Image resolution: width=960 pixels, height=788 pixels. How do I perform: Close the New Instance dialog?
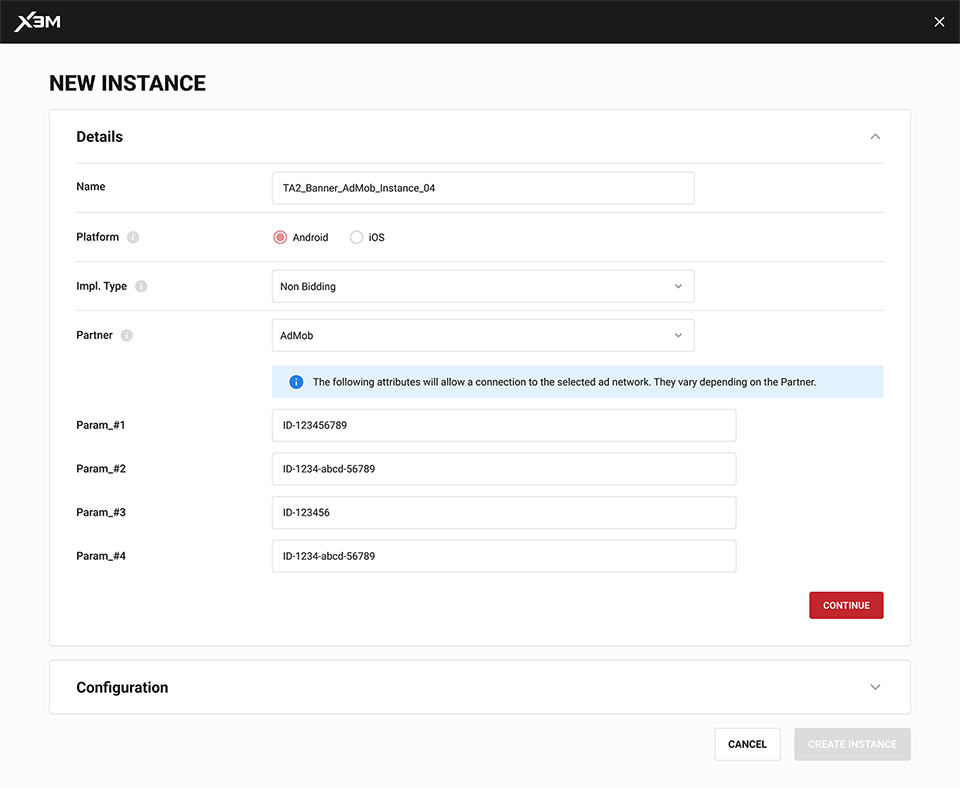coord(939,22)
